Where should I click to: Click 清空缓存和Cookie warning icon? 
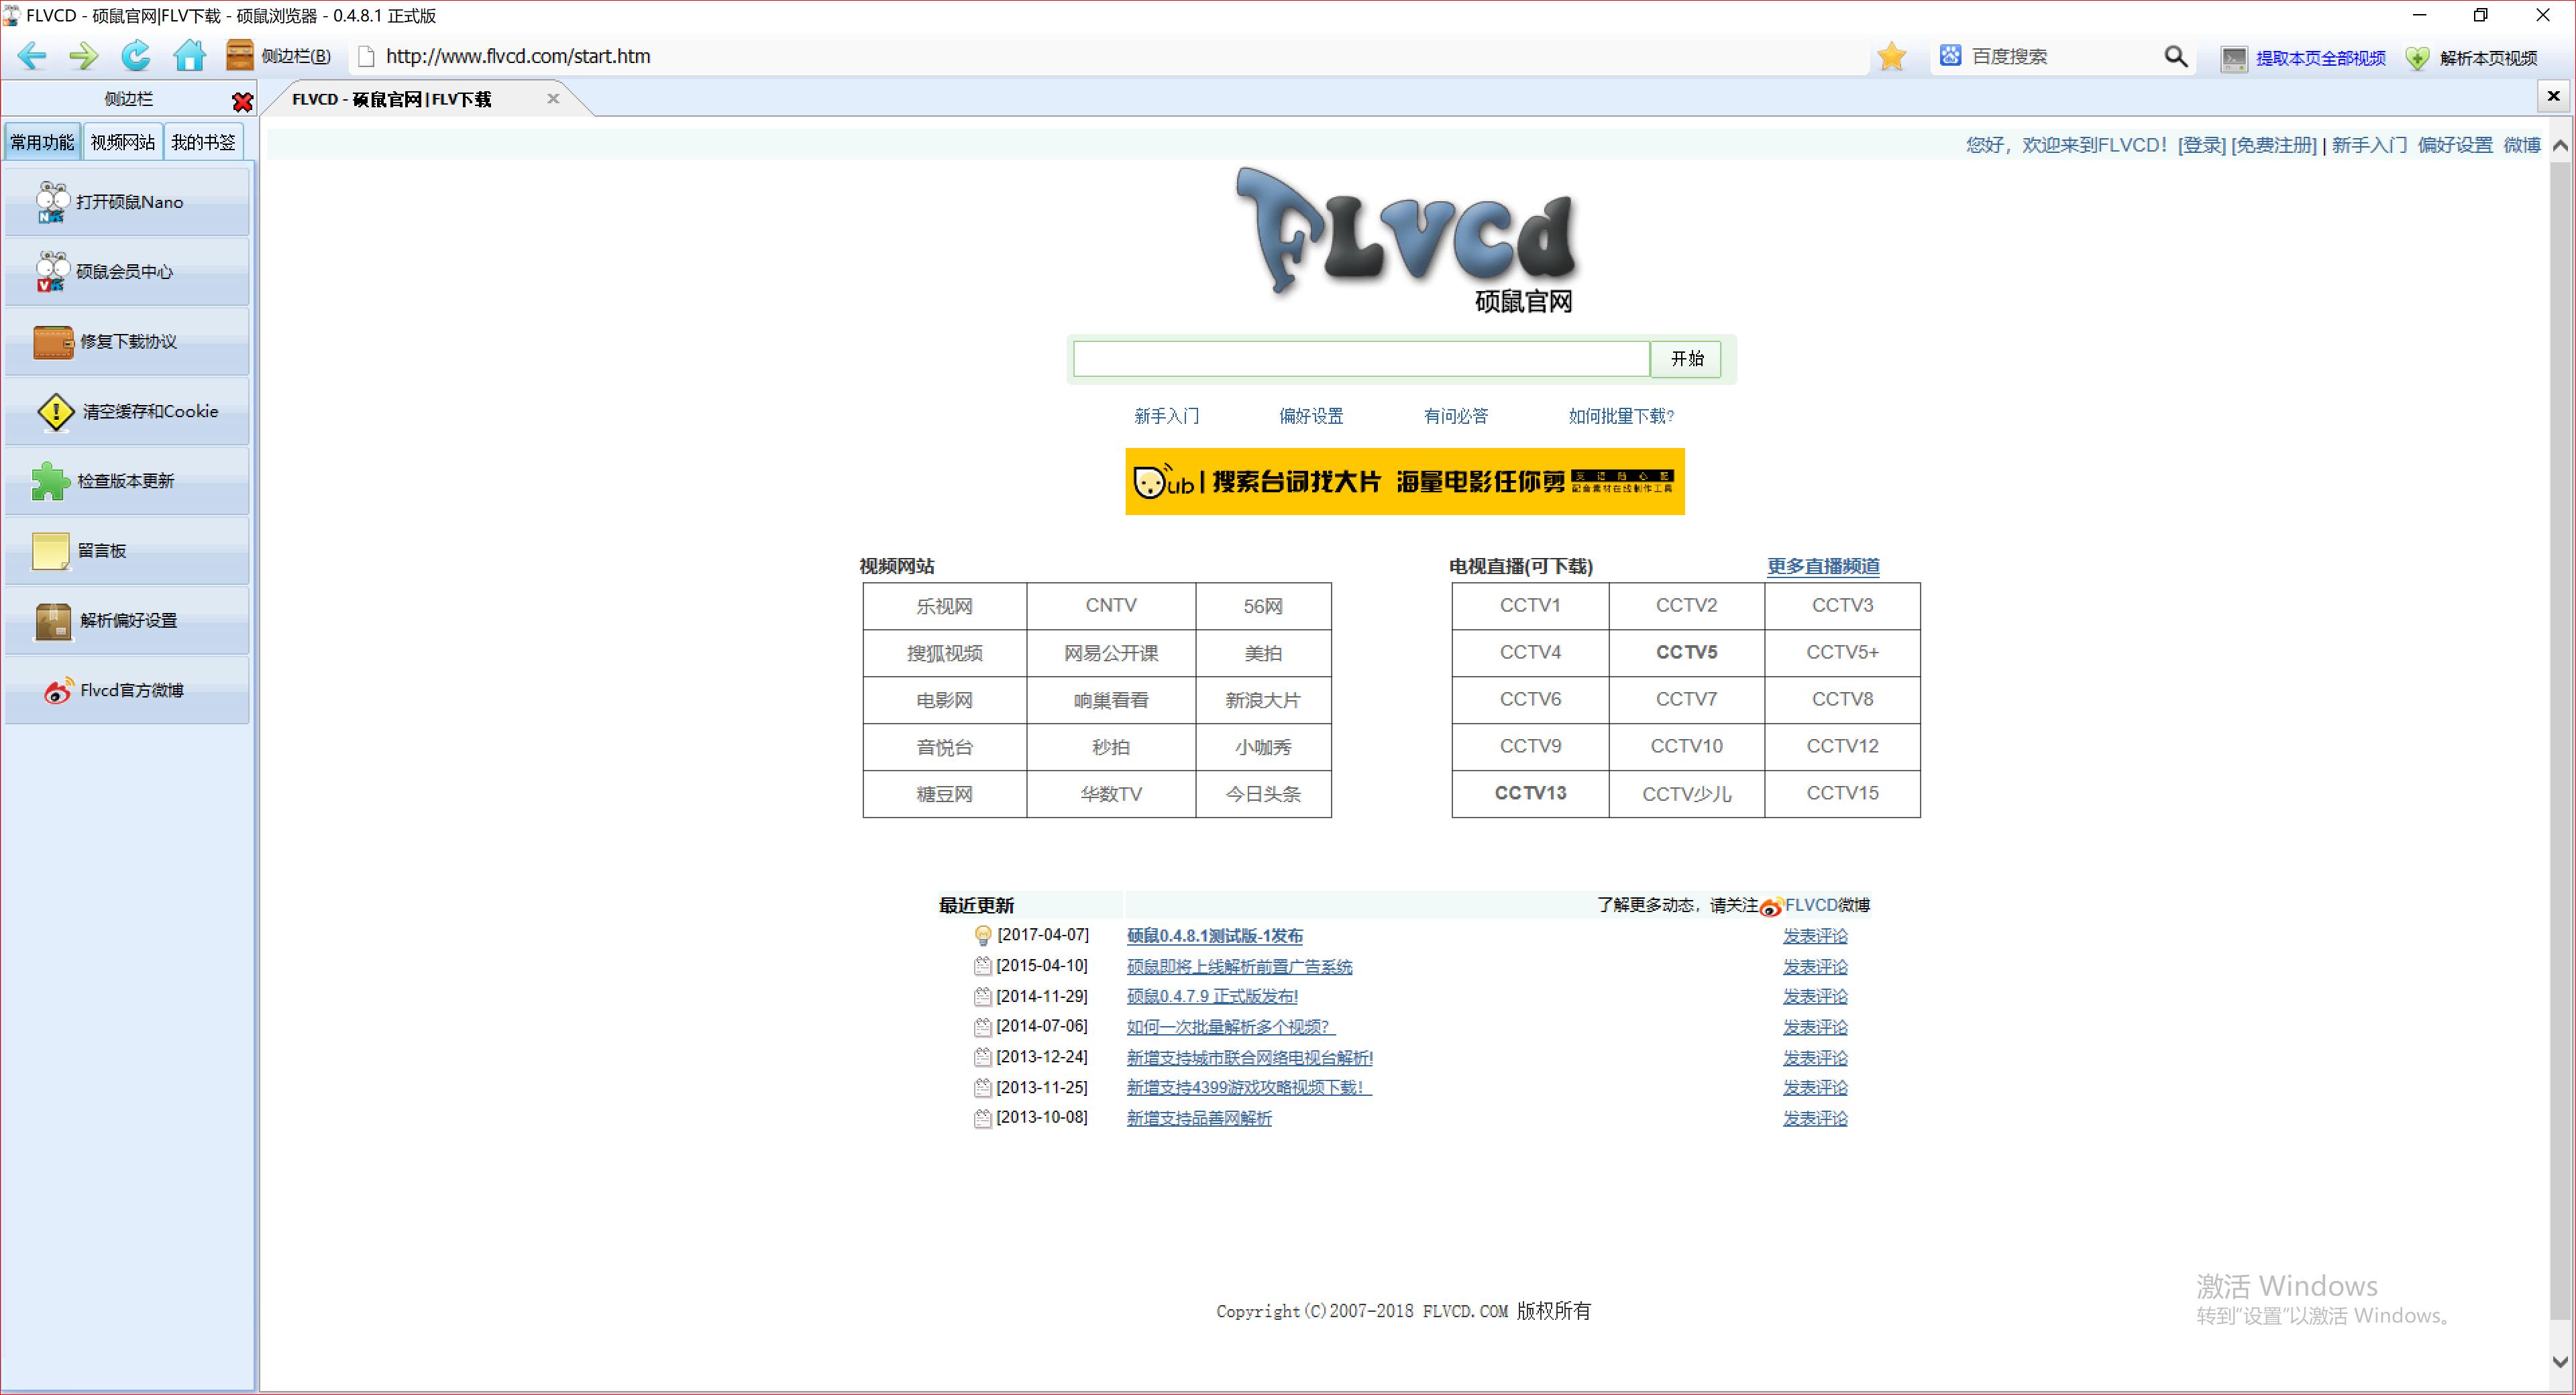point(56,411)
